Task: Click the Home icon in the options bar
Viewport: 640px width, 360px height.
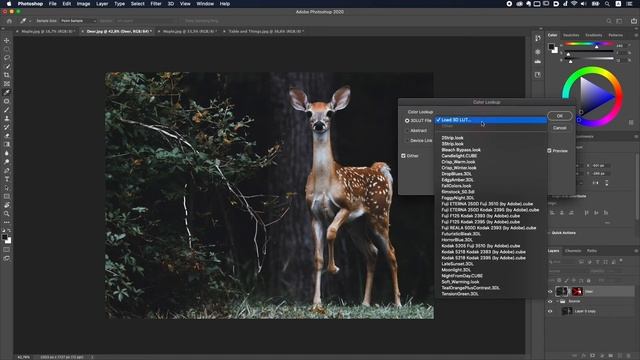Action: (9, 21)
